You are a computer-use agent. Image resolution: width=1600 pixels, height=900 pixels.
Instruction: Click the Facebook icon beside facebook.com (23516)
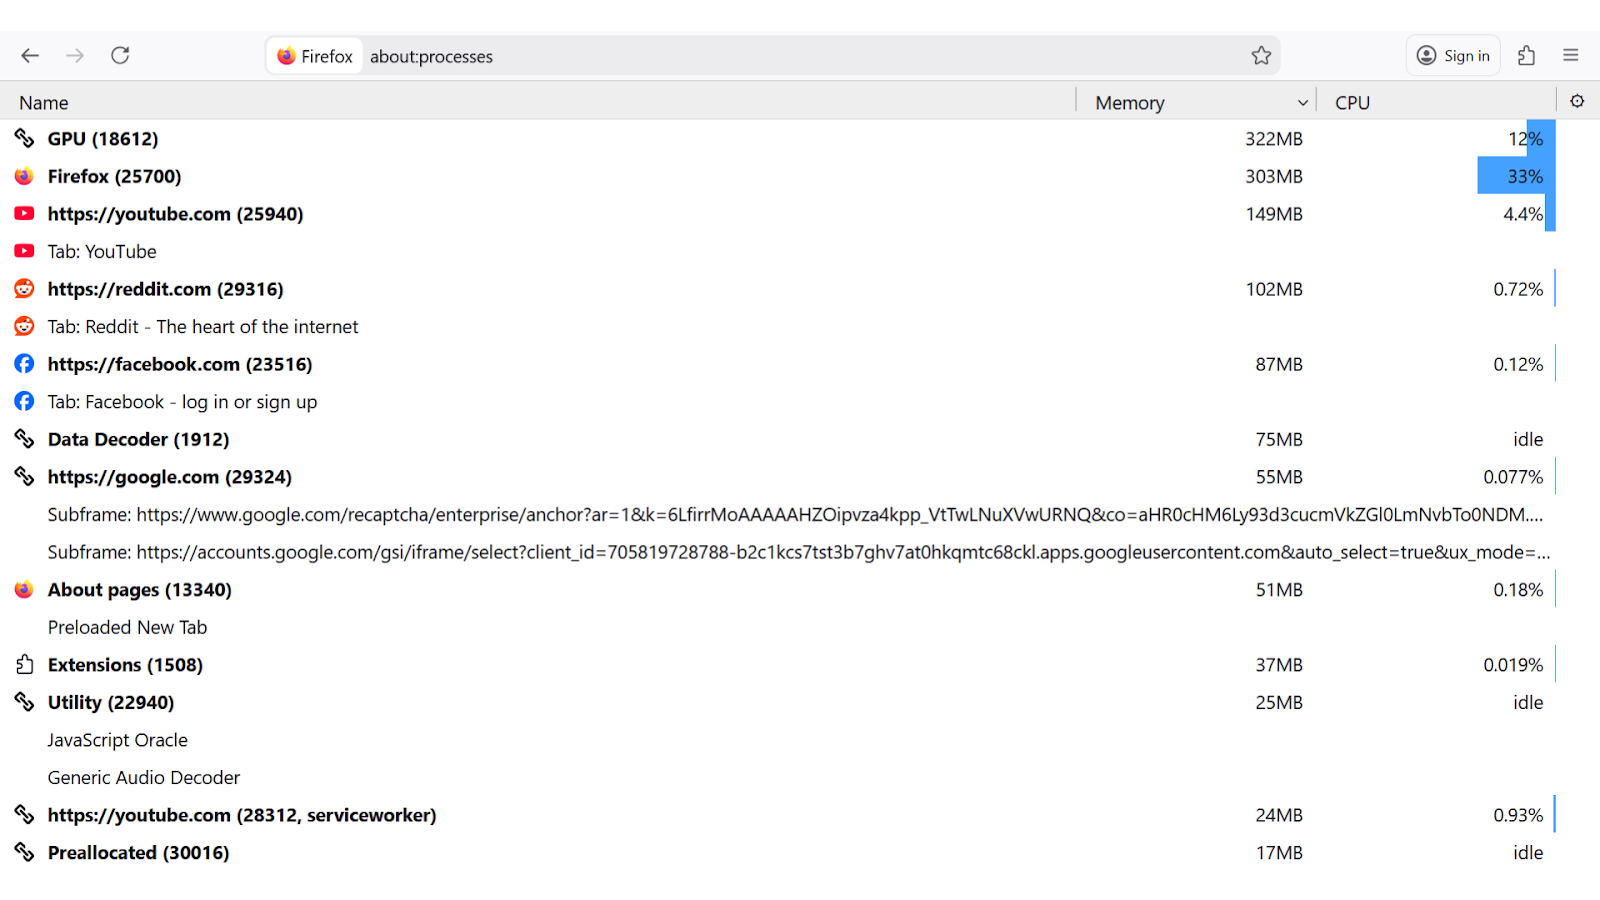click(24, 364)
